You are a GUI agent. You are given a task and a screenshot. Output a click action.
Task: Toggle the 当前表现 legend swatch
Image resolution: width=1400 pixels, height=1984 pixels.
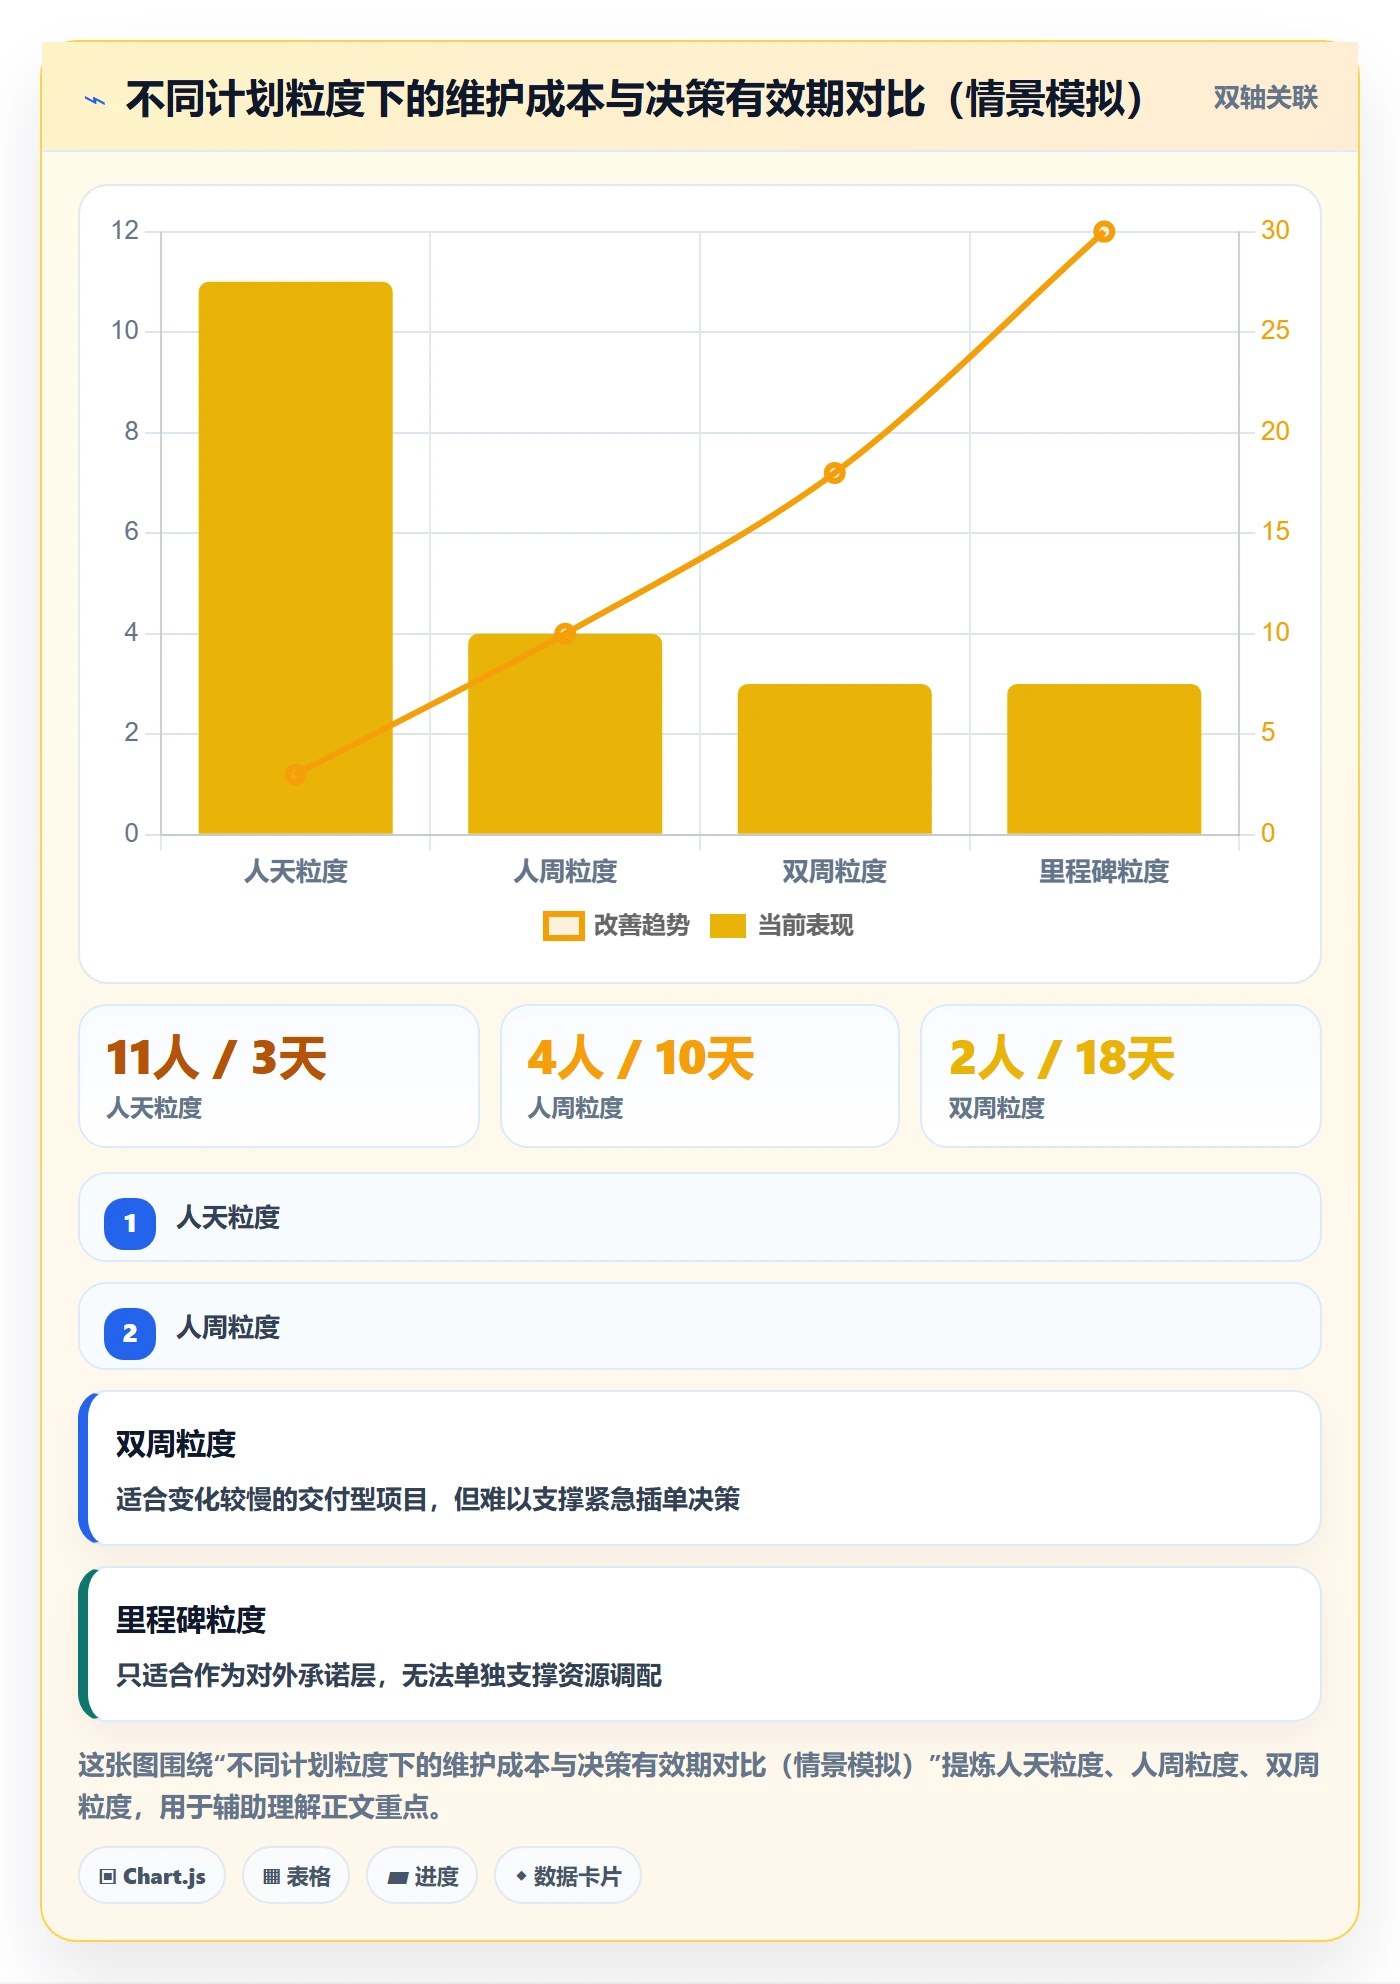[x=727, y=926]
